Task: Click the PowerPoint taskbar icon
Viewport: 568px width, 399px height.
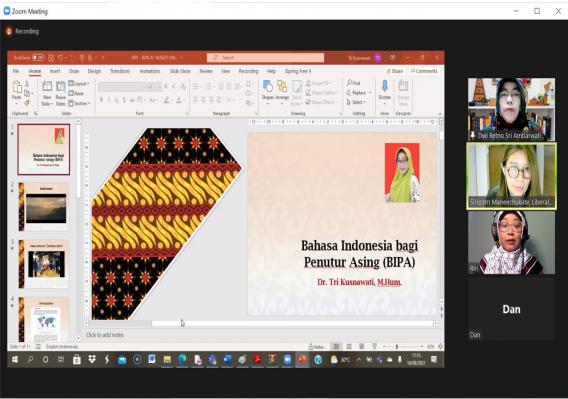Action: pos(302,359)
